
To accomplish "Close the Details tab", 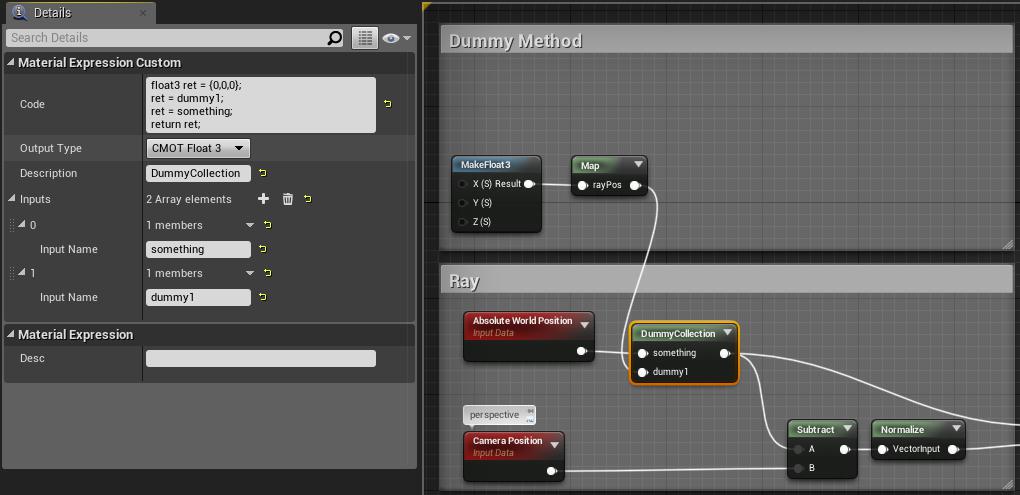I will [143, 12].
